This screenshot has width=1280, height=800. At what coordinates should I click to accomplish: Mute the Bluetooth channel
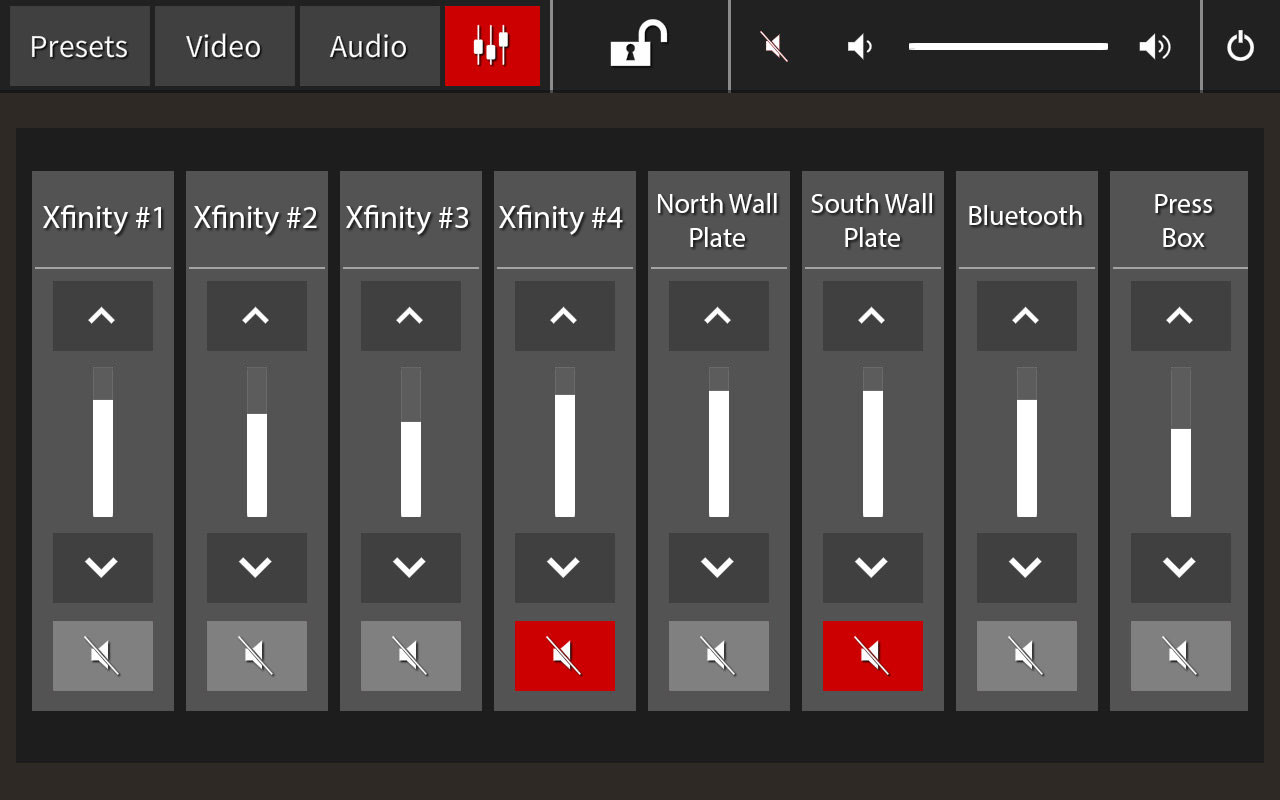[1027, 656]
